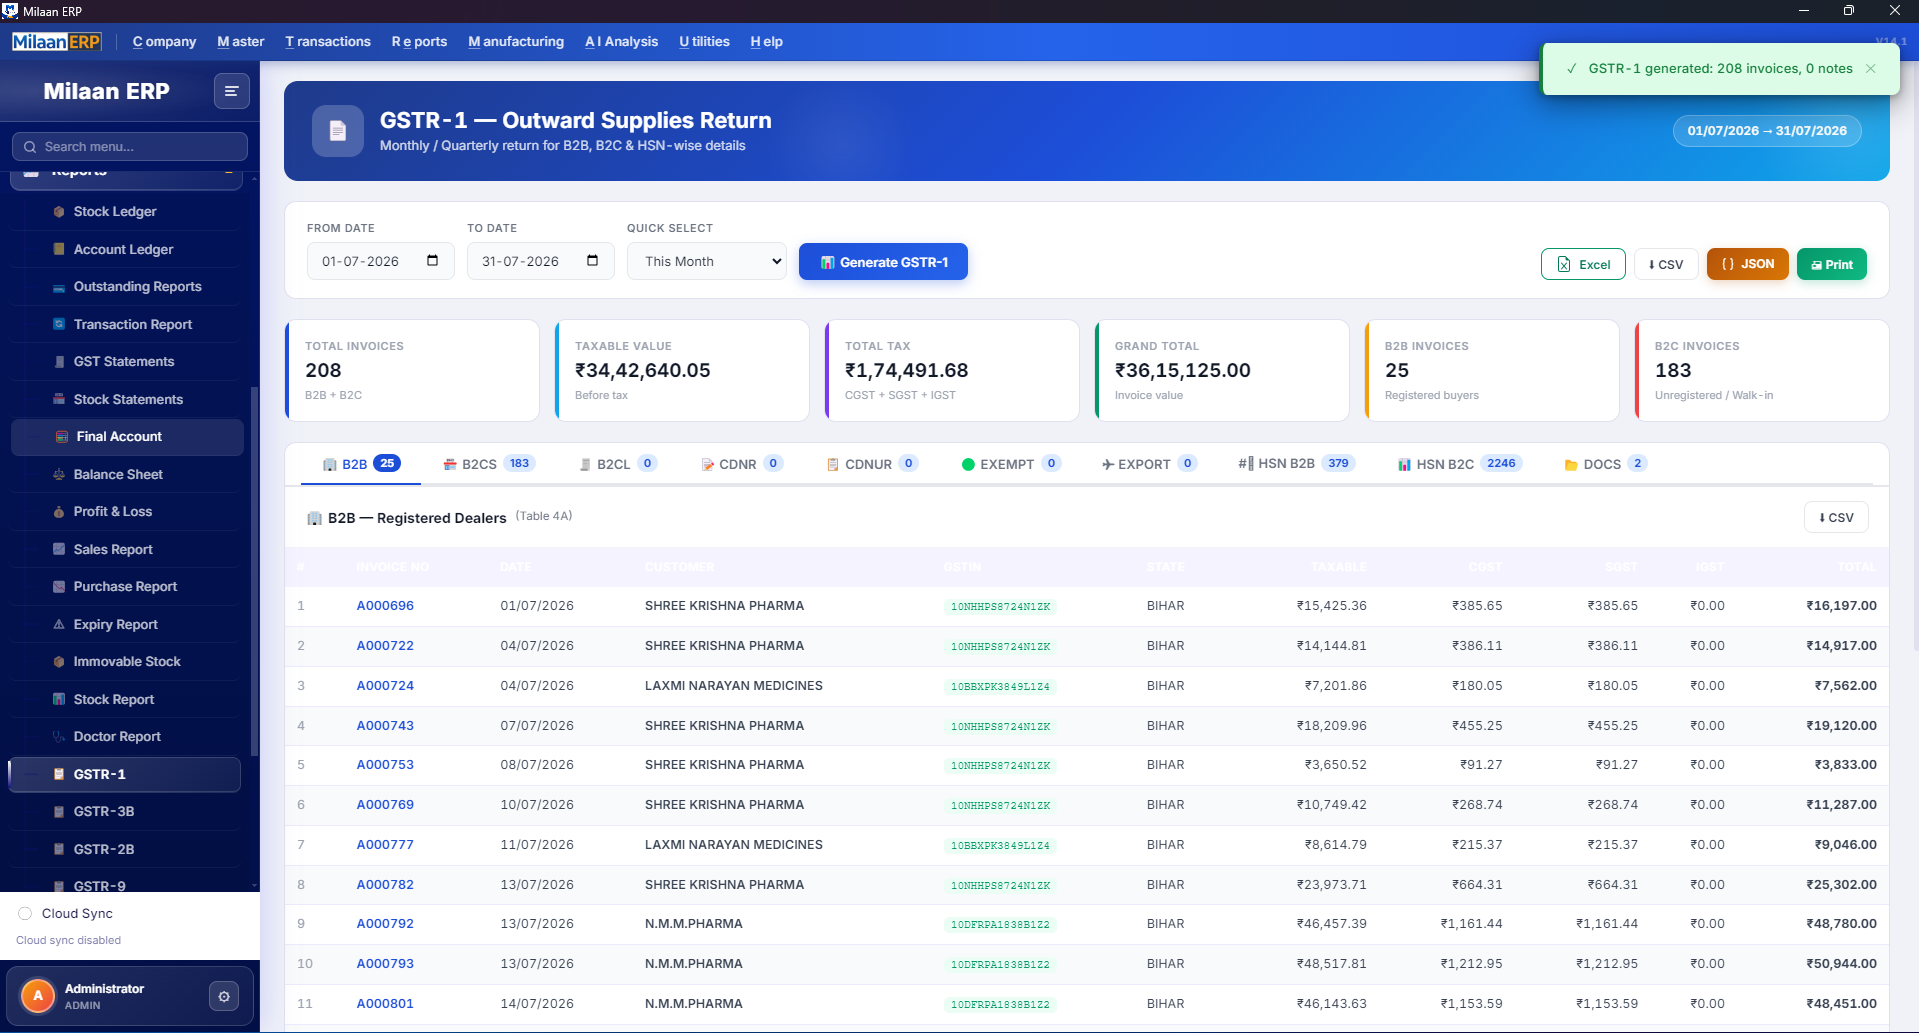Image resolution: width=1919 pixels, height=1033 pixels.
Task: Print the GSTR-1 report
Action: coord(1832,264)
